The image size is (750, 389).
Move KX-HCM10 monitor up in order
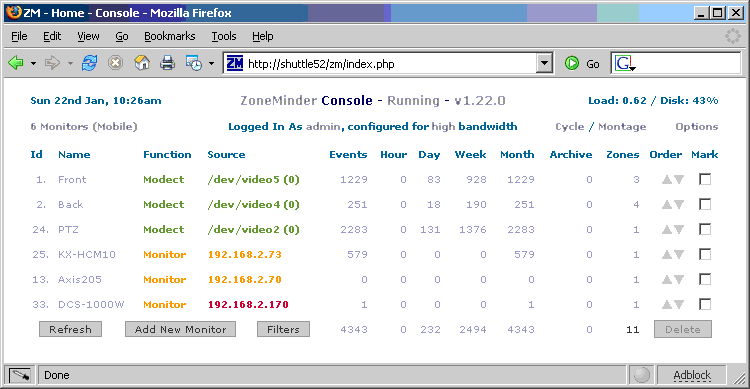coord(667,255)
